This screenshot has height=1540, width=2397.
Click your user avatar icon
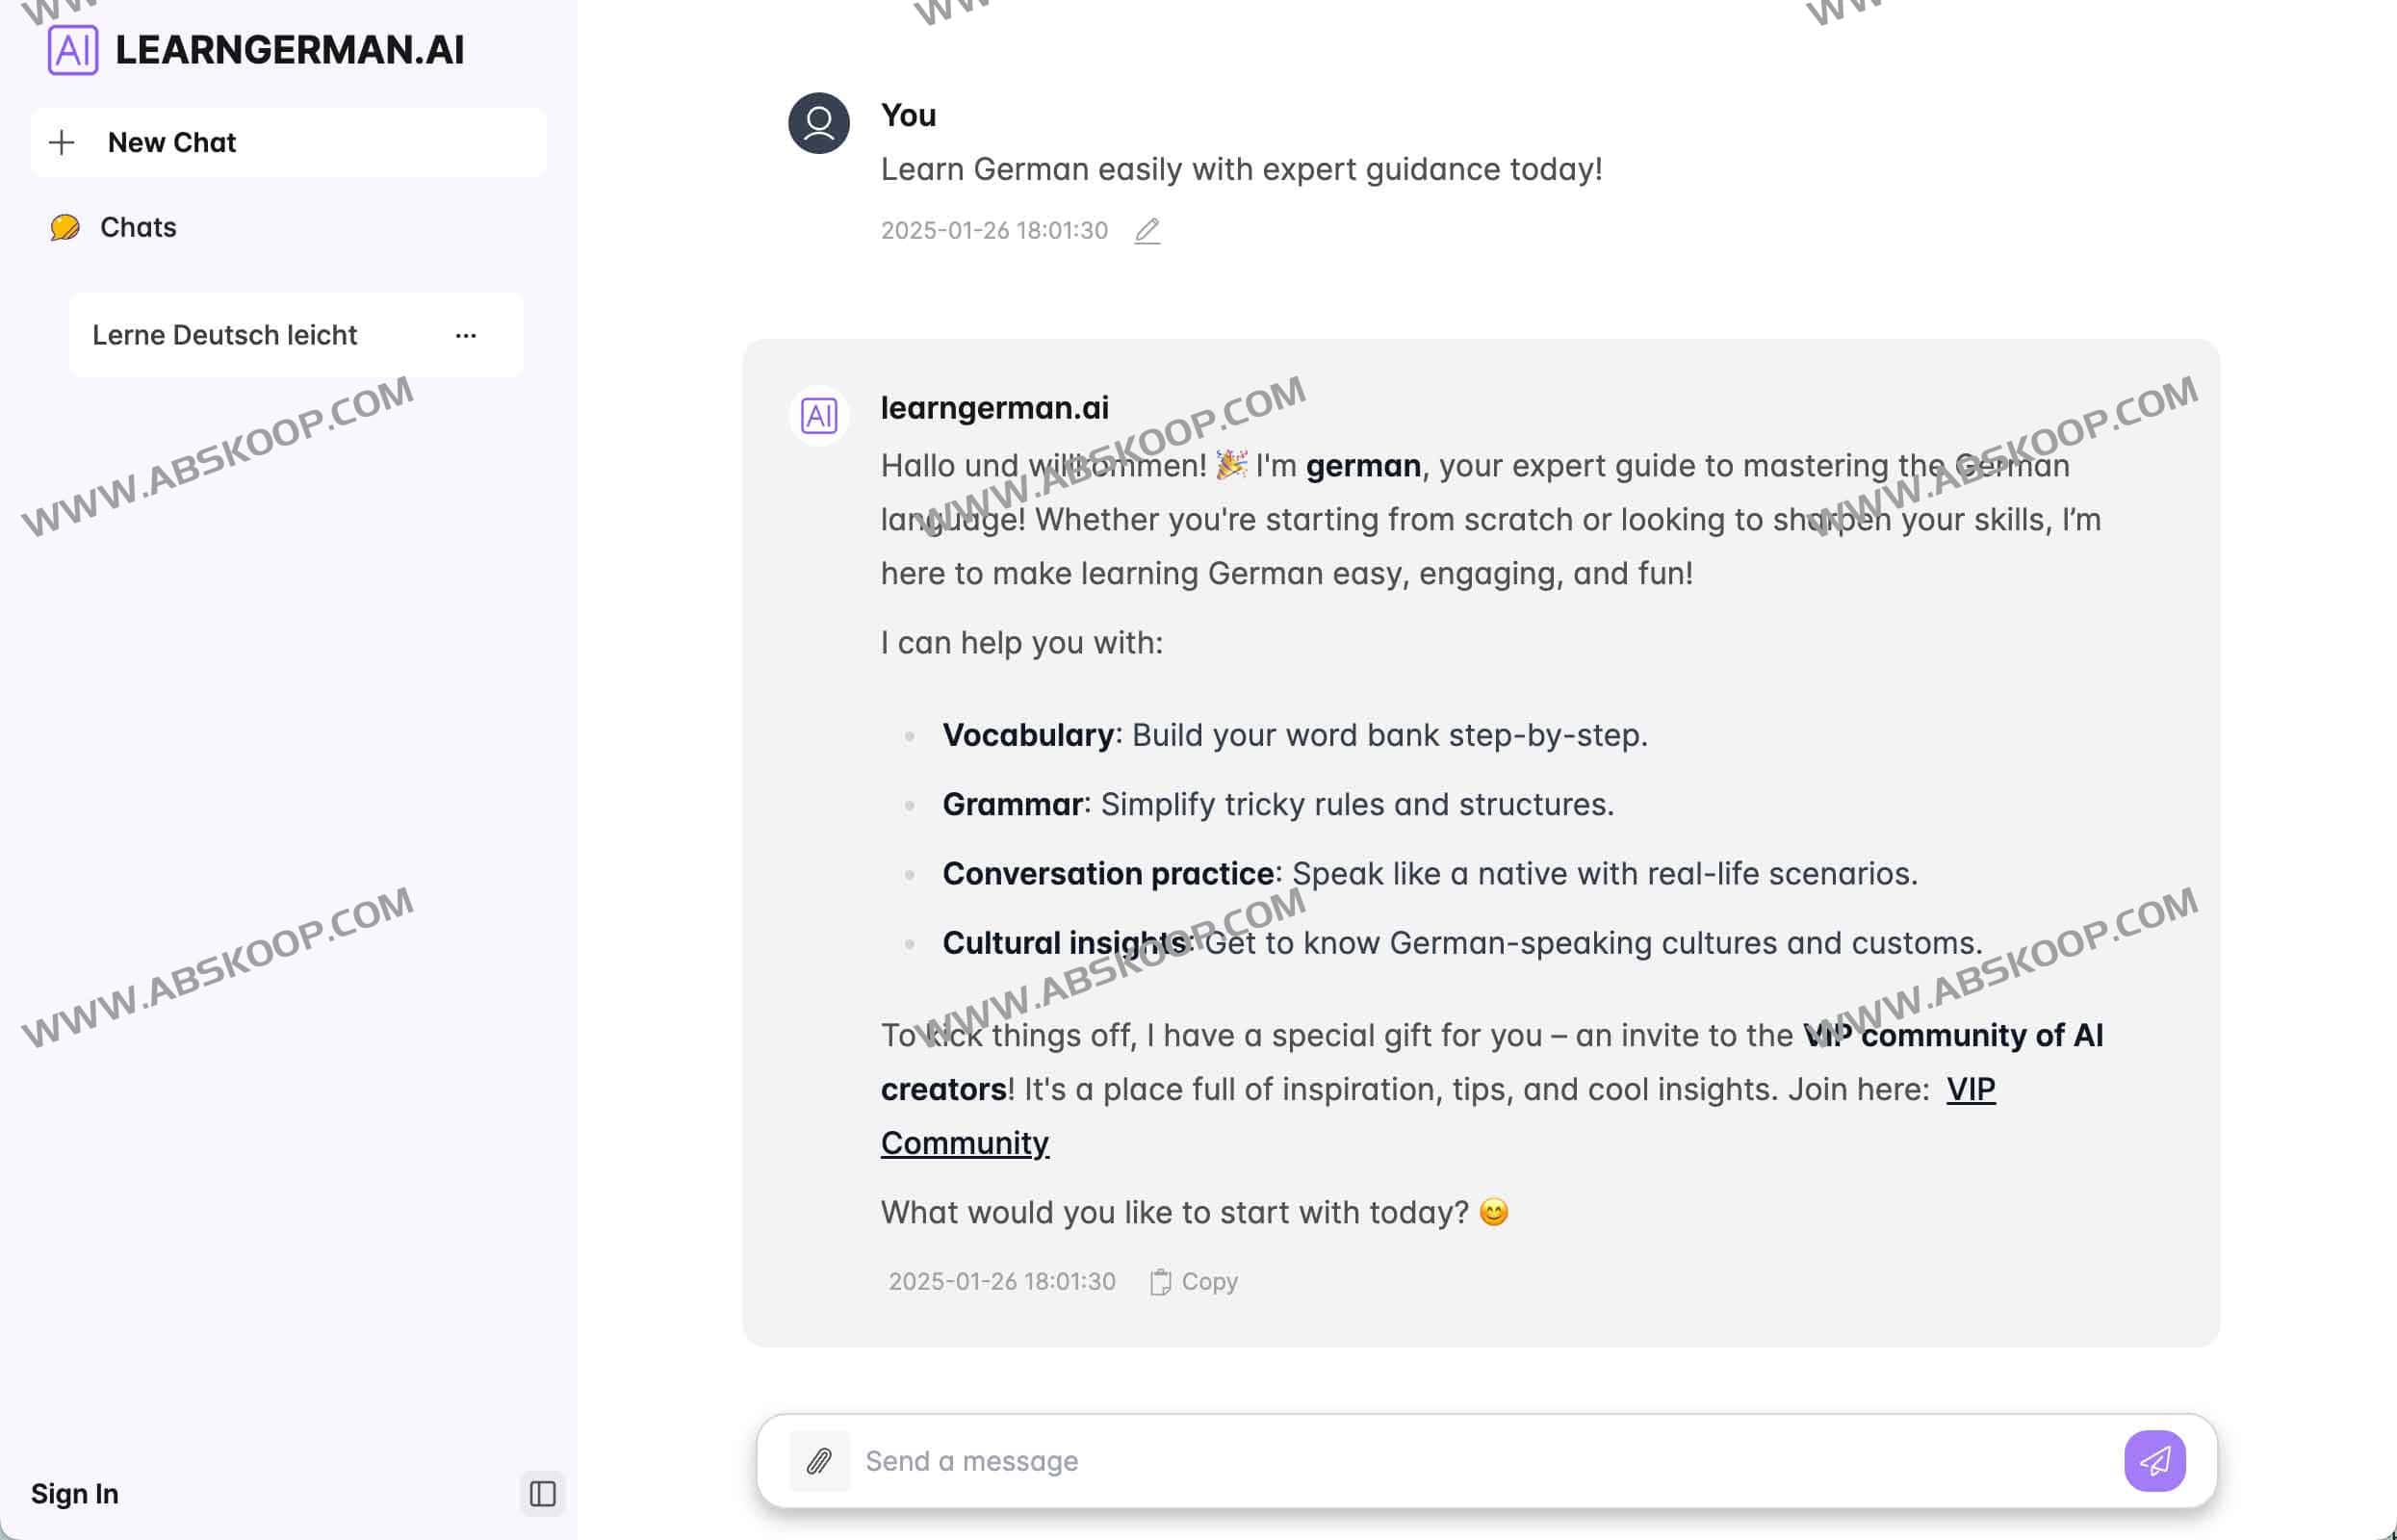(817, 124)
